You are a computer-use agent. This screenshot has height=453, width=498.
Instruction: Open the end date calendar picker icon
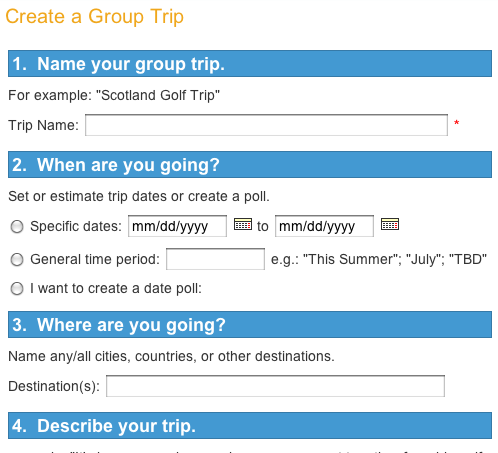(x=390, y=224)
